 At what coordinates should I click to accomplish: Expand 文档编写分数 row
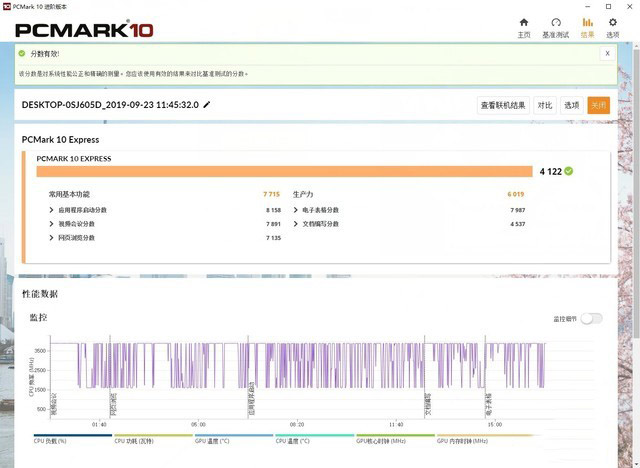click(x=296, y=224)
